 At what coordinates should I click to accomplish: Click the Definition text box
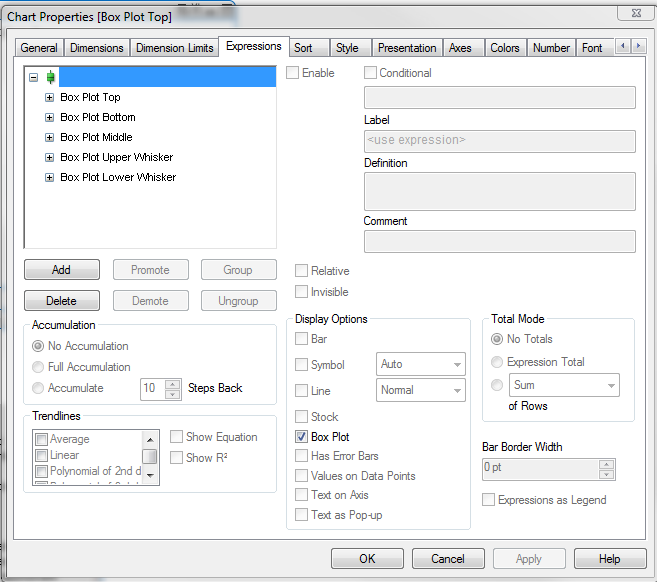click(500, 191)
